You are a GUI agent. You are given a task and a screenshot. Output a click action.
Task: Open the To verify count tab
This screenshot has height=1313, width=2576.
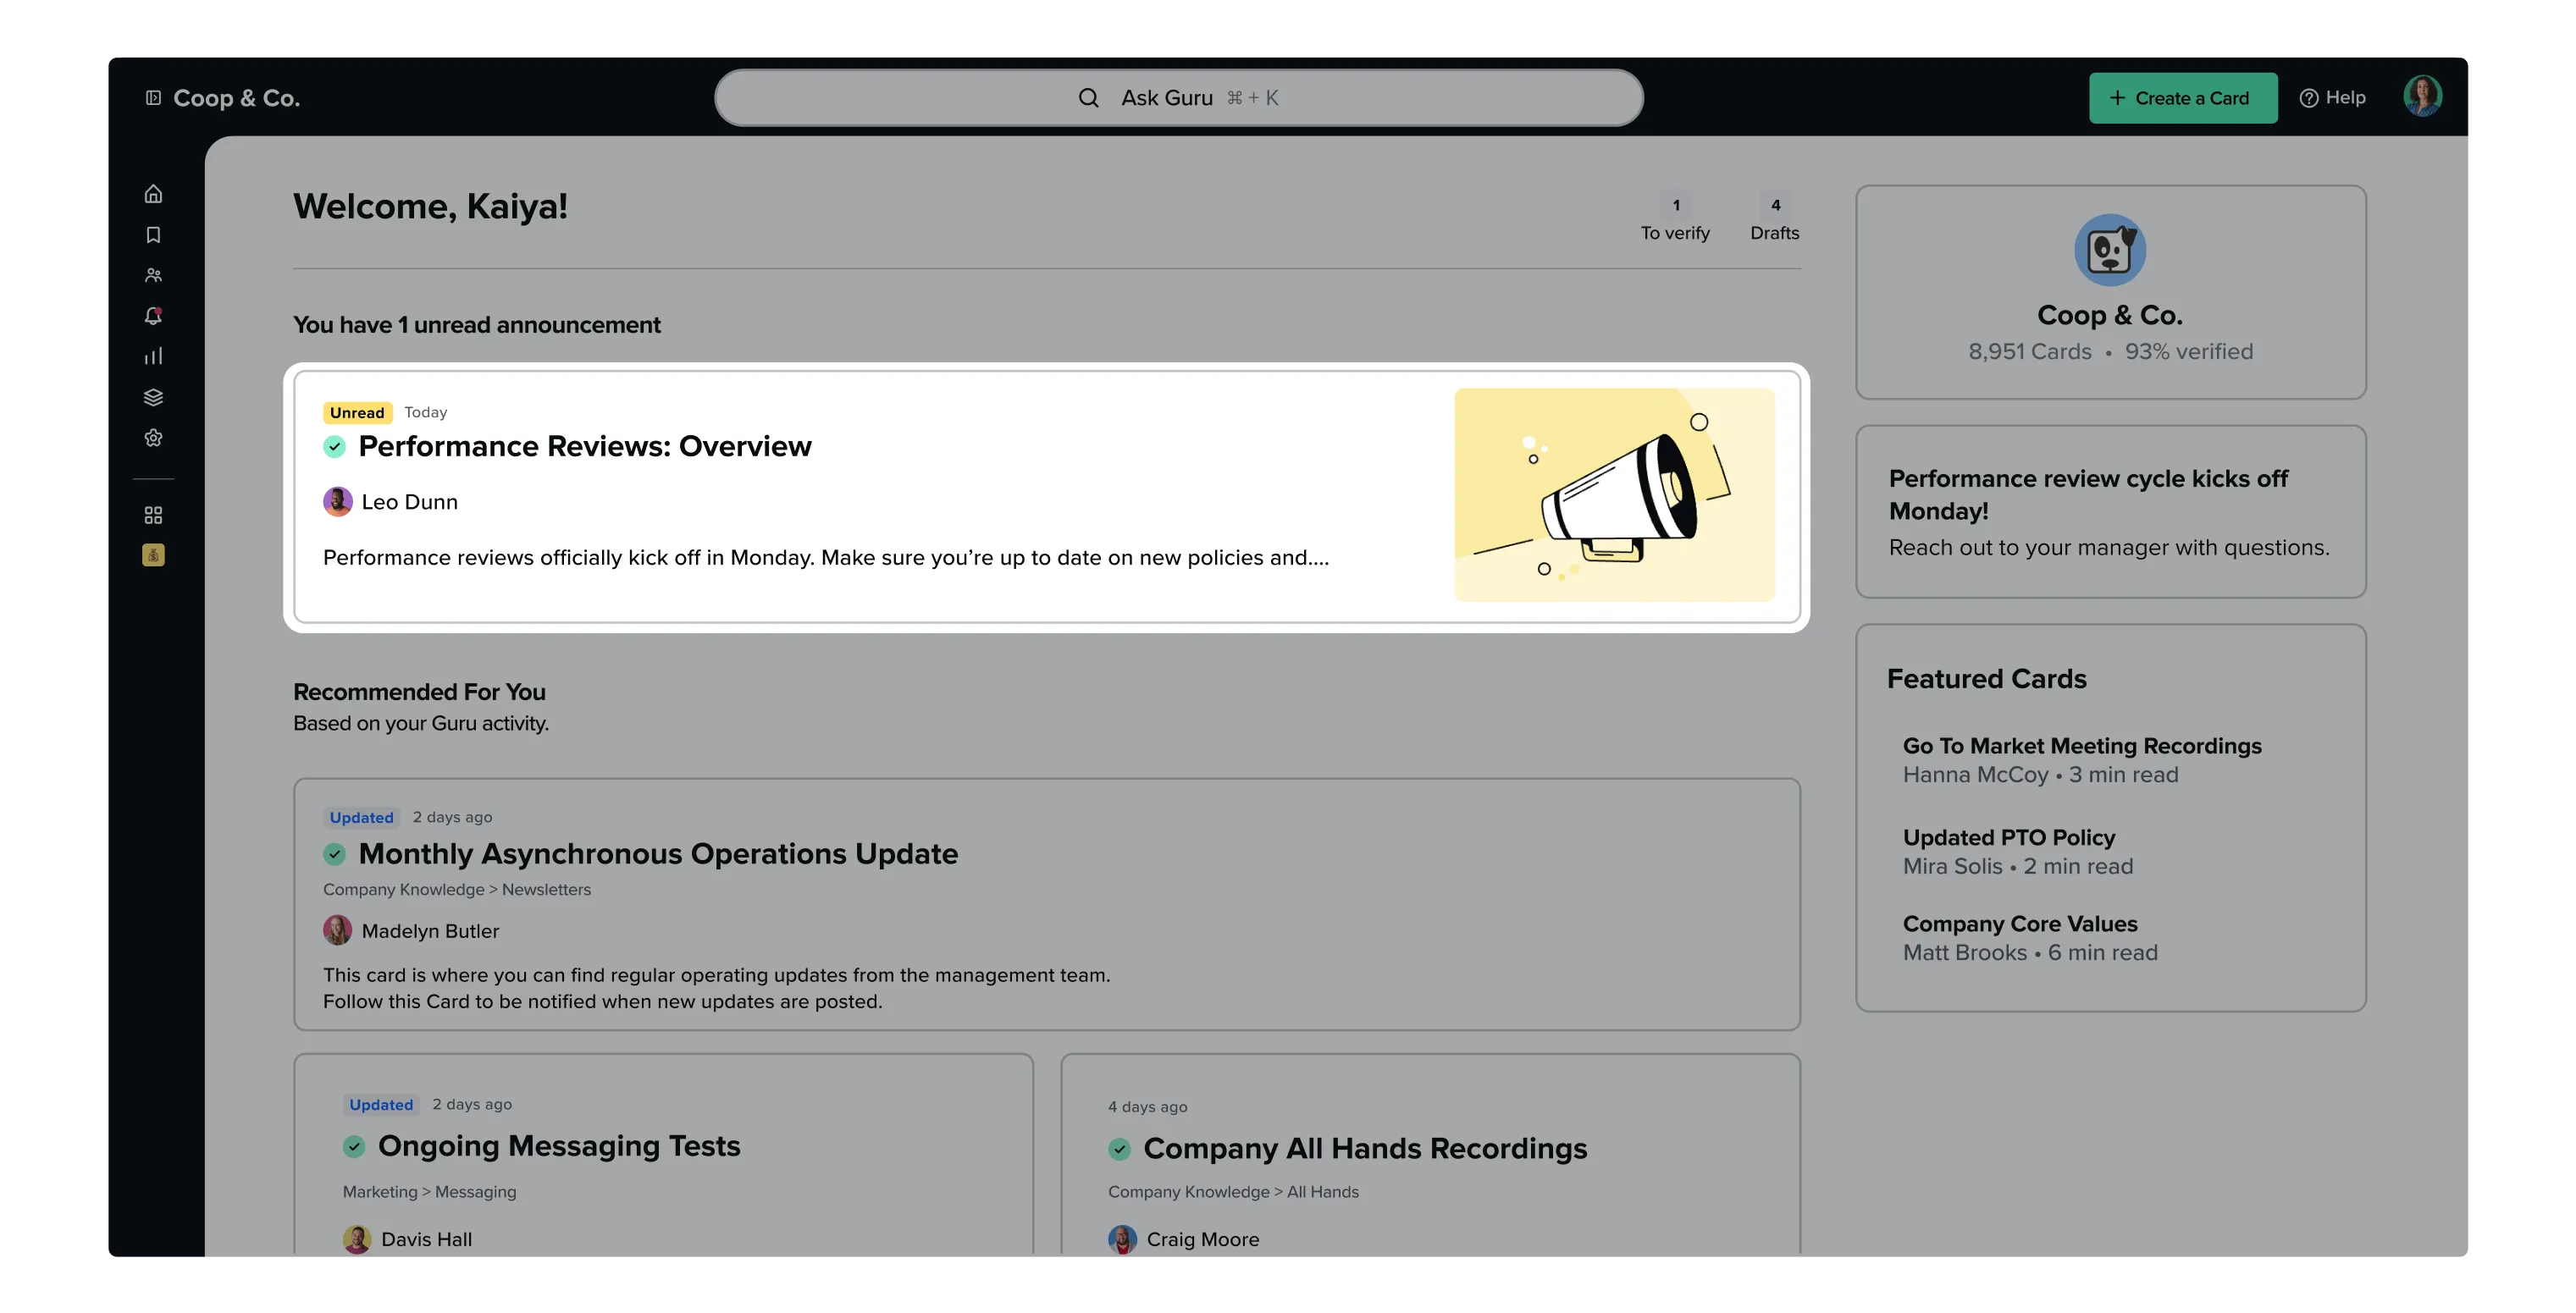tap(1675, 219)
